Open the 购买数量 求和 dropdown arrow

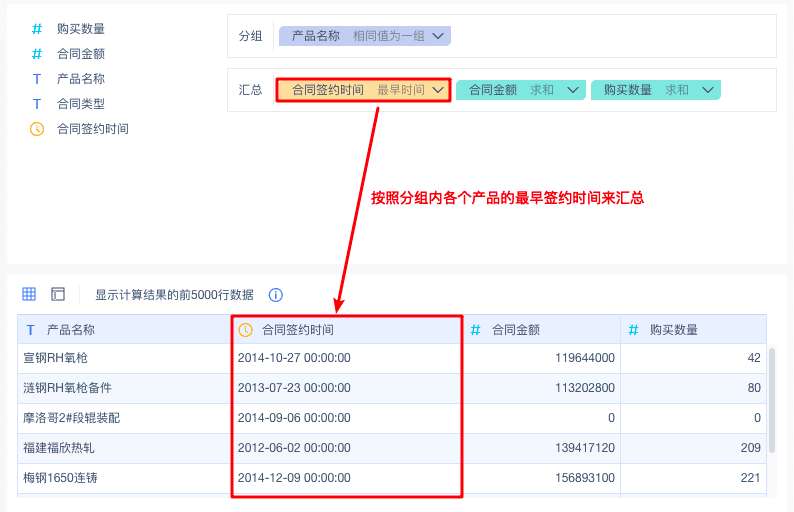tap(708, 90)
